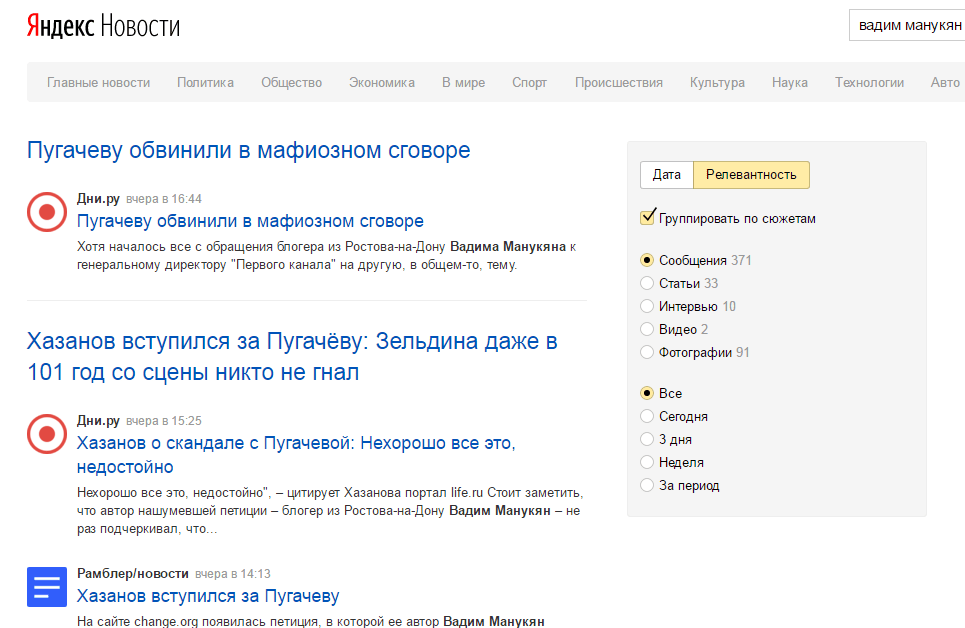Open the Технологии section in the navigation bar
This screenshot has height=628, width=965.
tap(869, 83)
